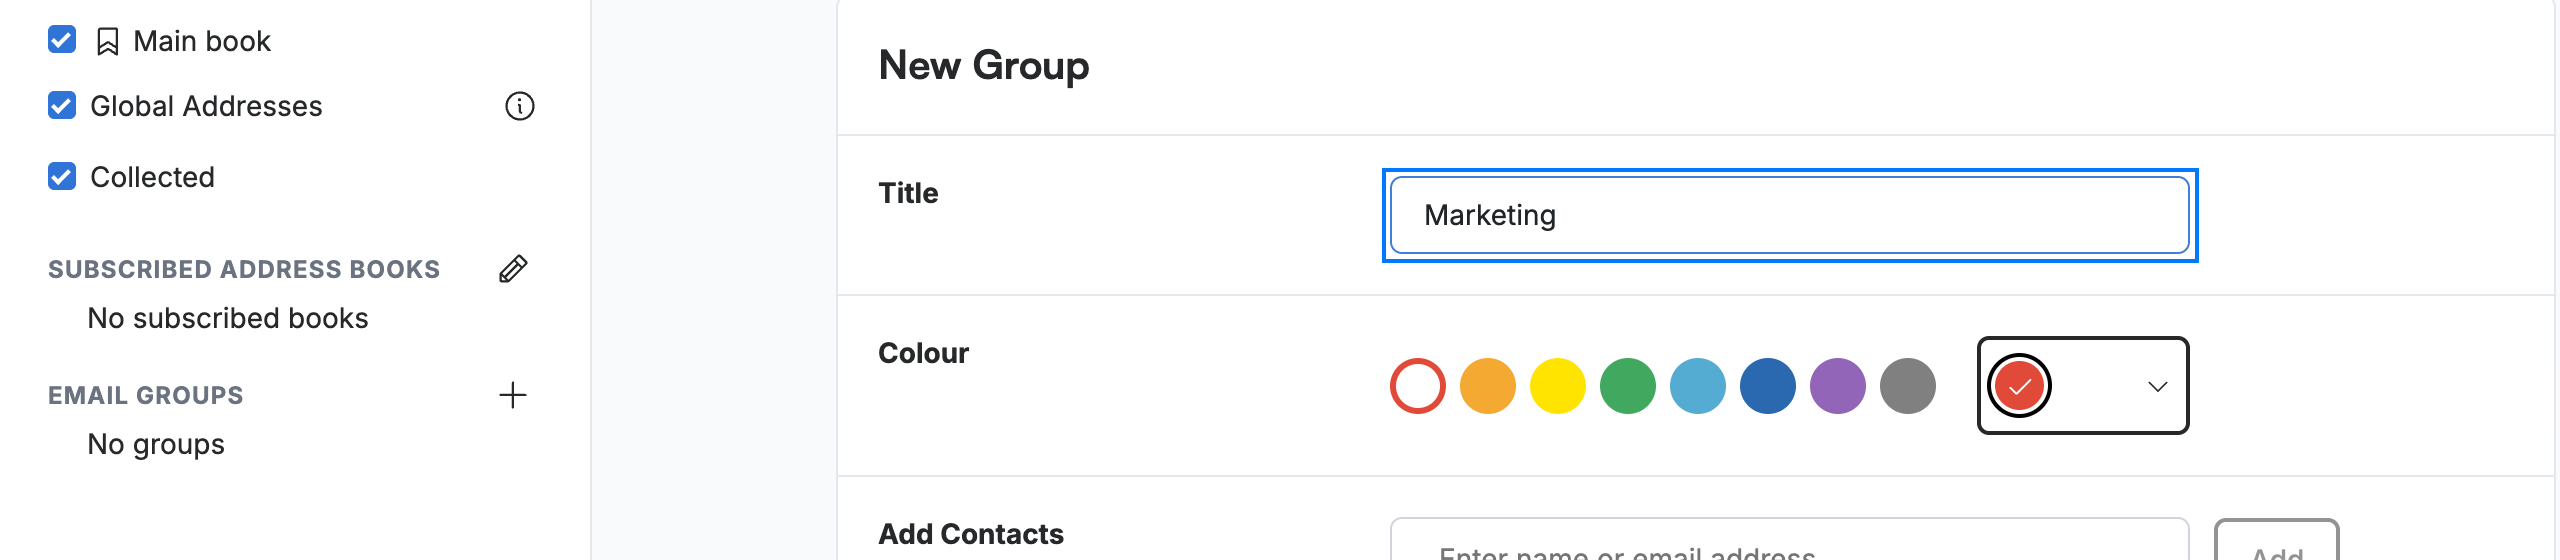Click the Global Addresses info icon
2560x560 pixels.
[x=520, y=106]
